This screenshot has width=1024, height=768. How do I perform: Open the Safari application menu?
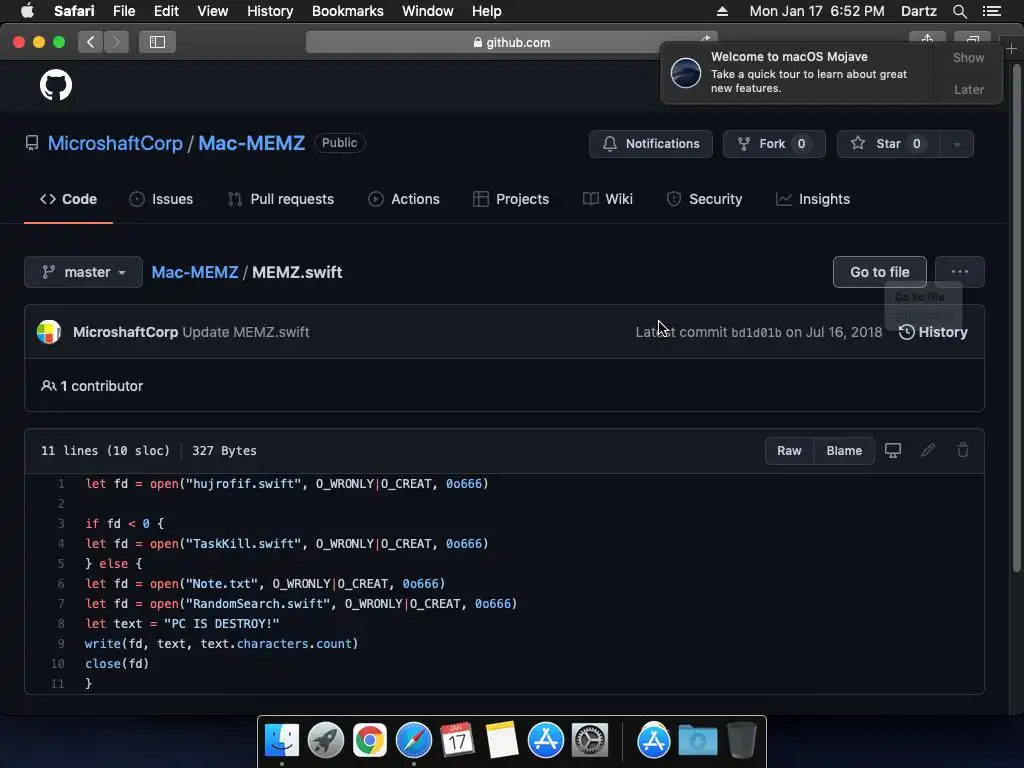click(x=74, y=11)
